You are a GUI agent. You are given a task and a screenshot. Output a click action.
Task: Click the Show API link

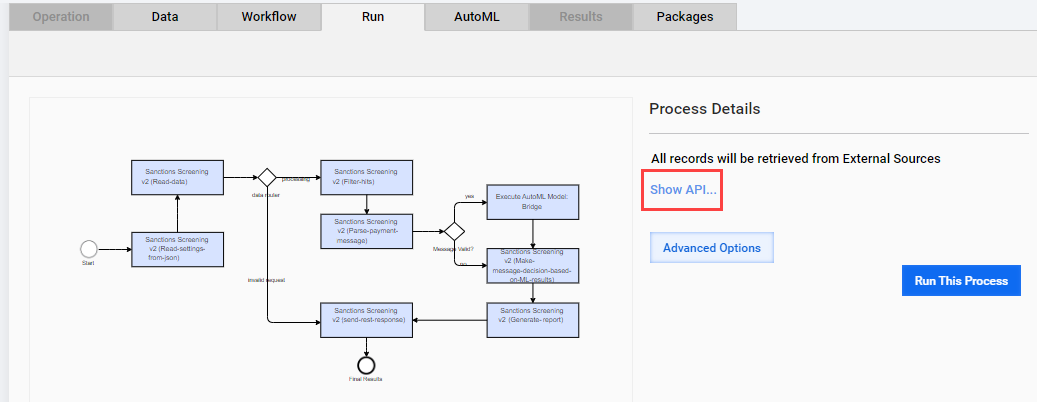click(683, 190)
